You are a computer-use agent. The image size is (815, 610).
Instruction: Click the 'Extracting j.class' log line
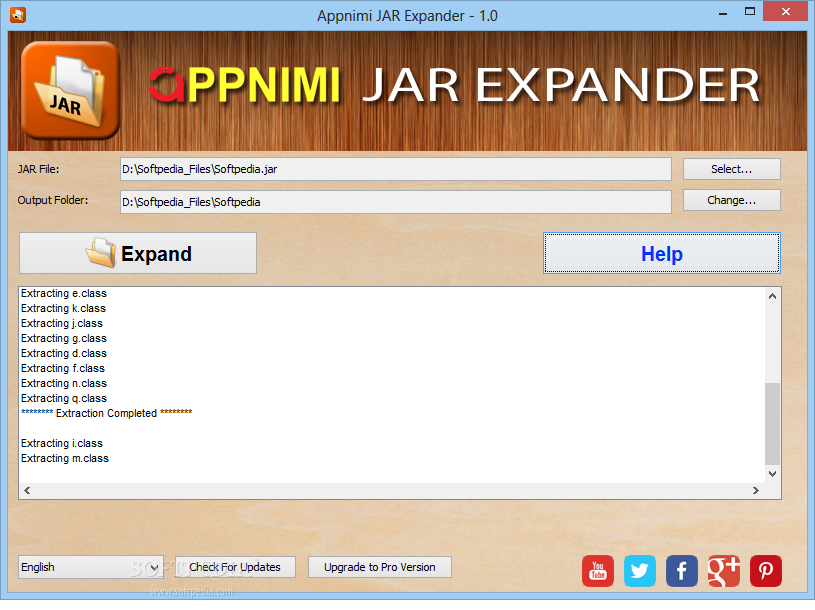coord(62,323)
